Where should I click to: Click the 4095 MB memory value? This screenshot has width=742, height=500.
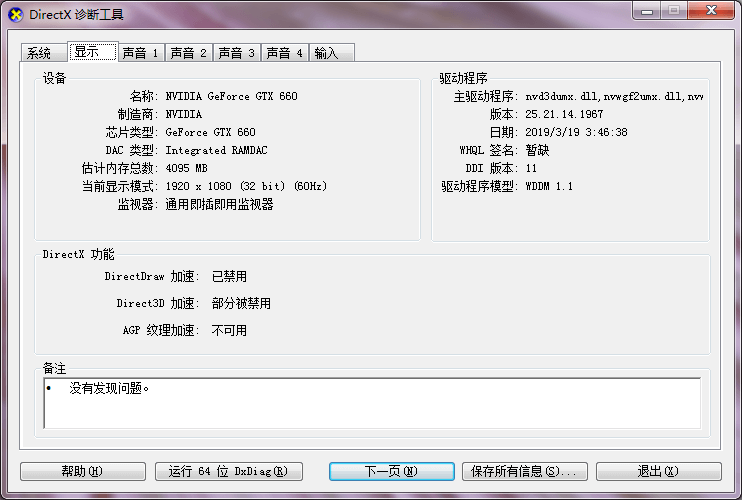pyautogui.click(x=186, y=168)
